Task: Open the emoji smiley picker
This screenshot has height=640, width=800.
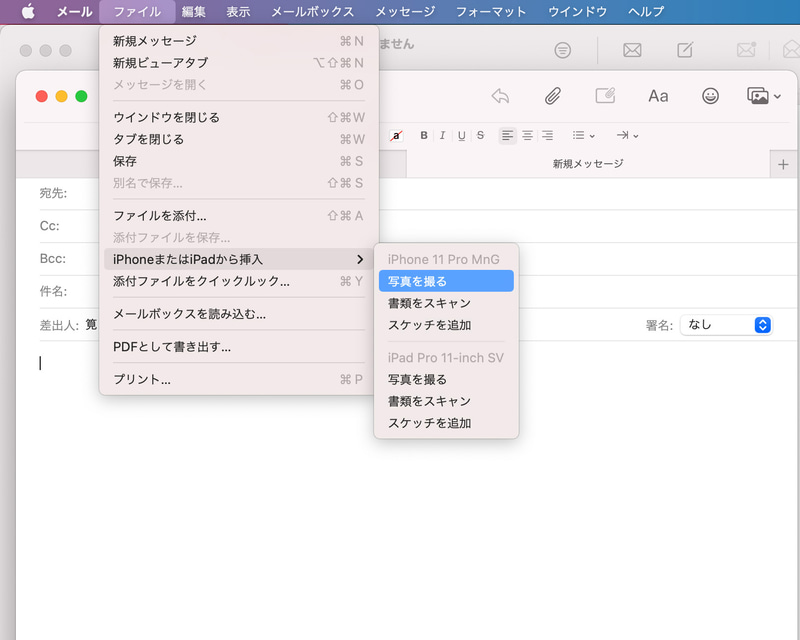Action: (x=710, y=96)
